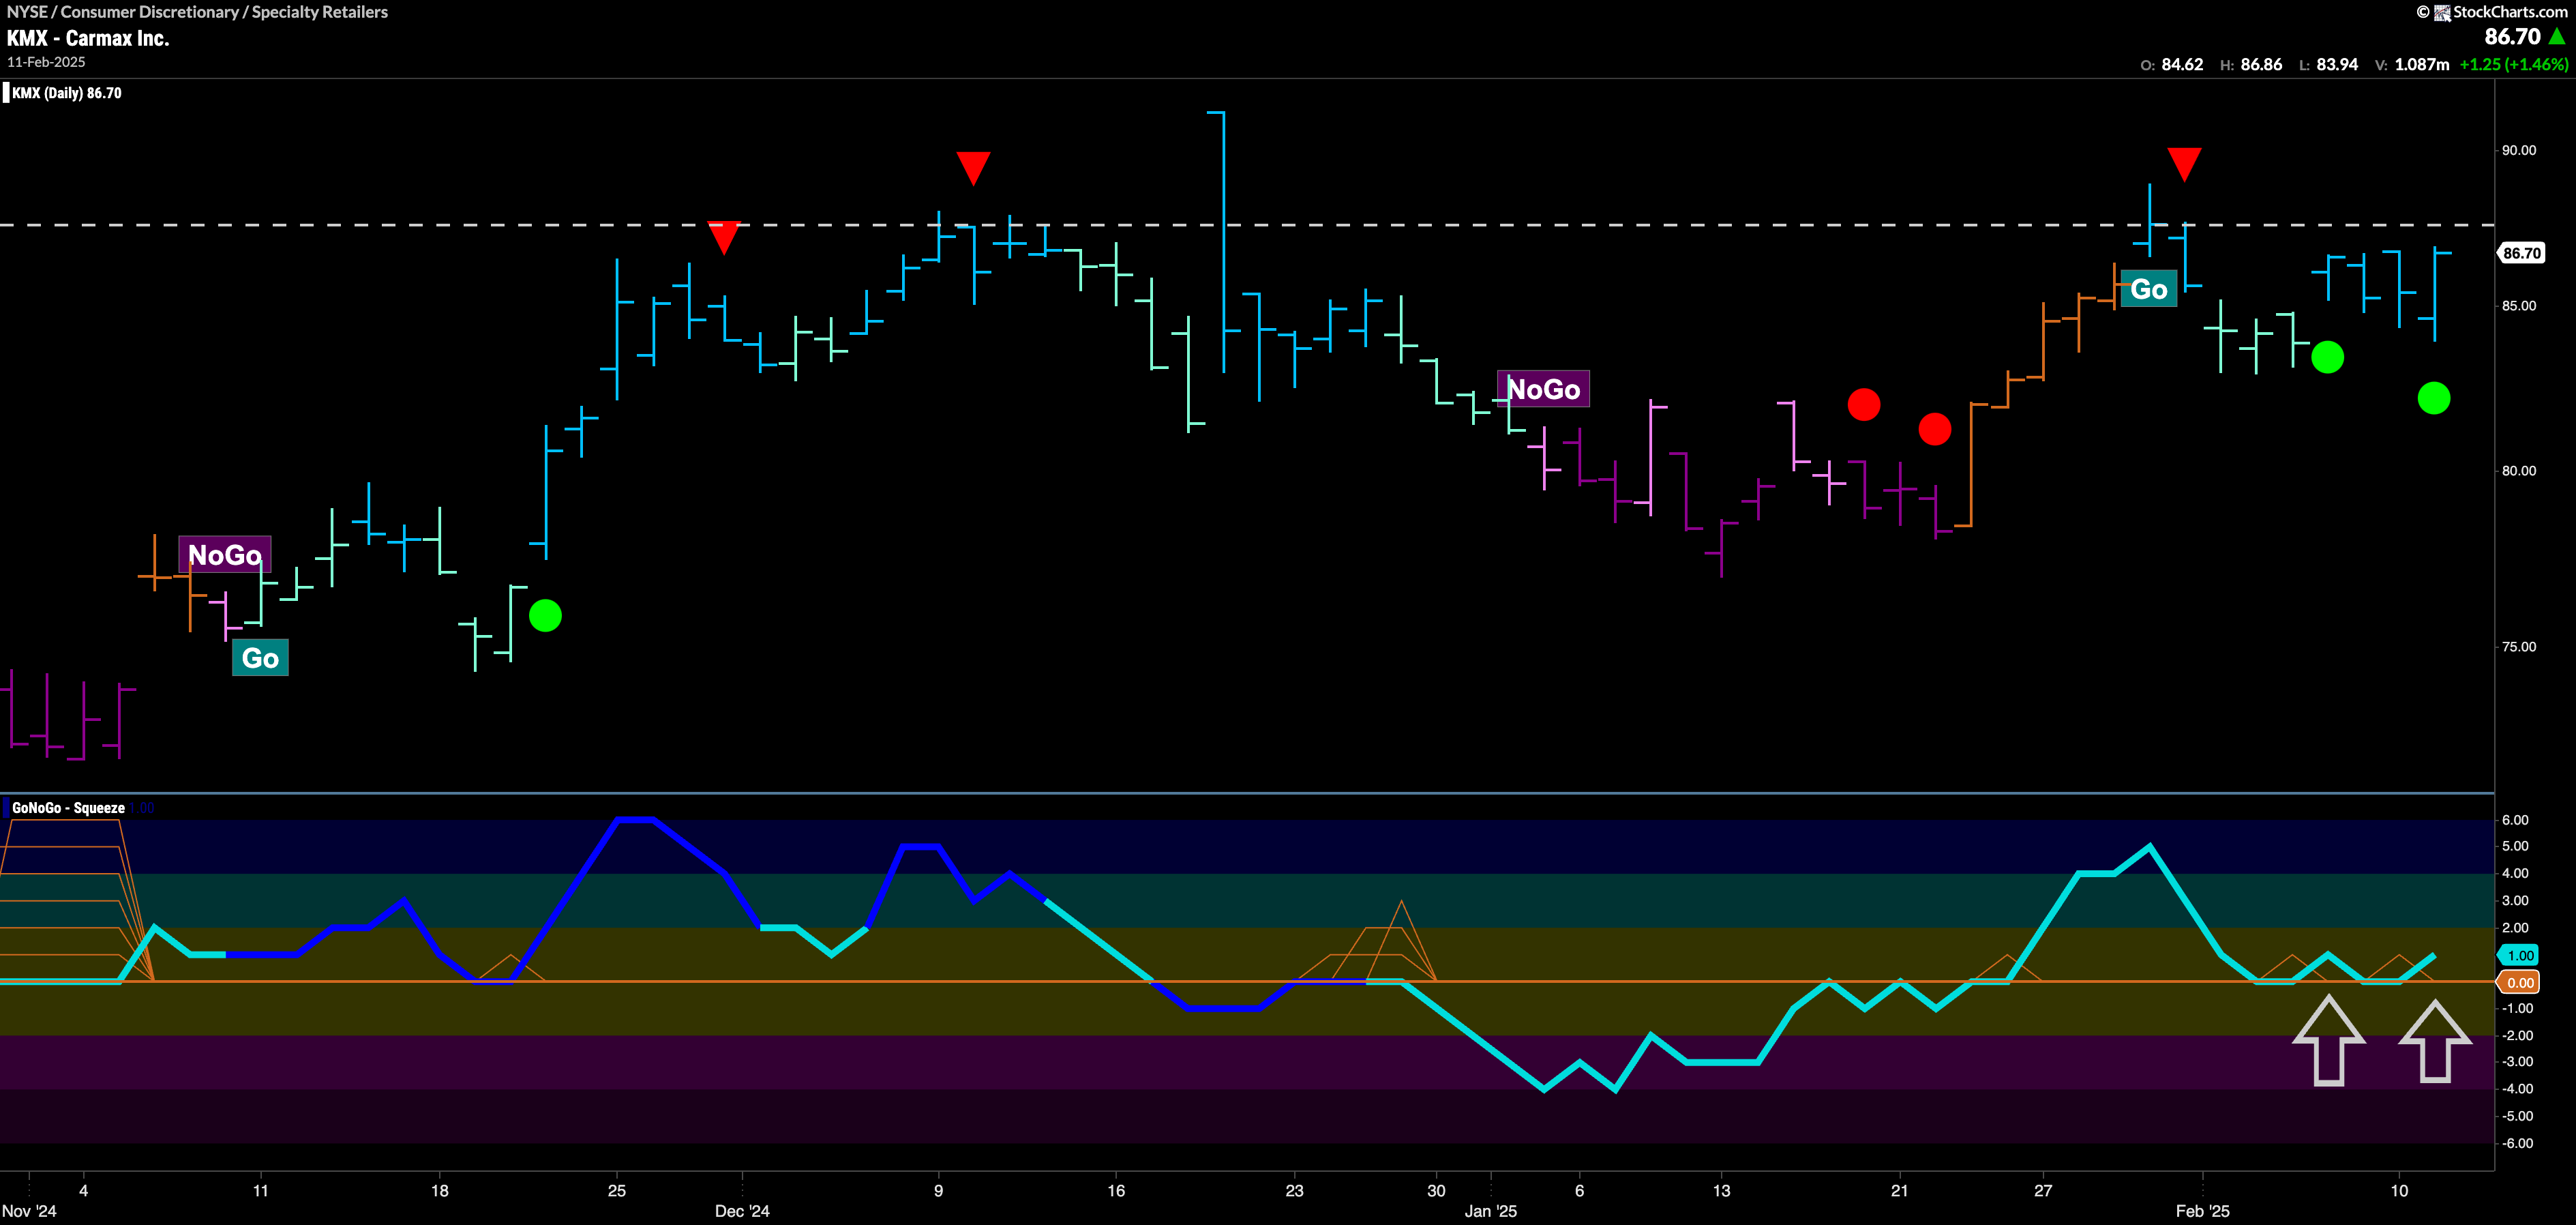This screenshot has width=2576, height=1225.
Task: Click the 25 date tick in November
Action: (x=617, y=1190)
